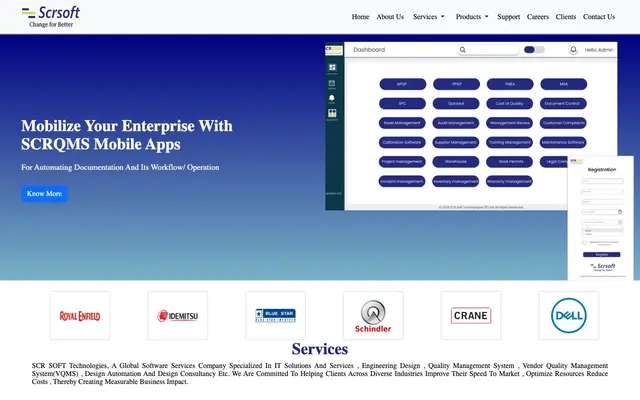Click the calendar icon in Registration date field
Viewport: 640px width, 400px height.
click(620, 212)
